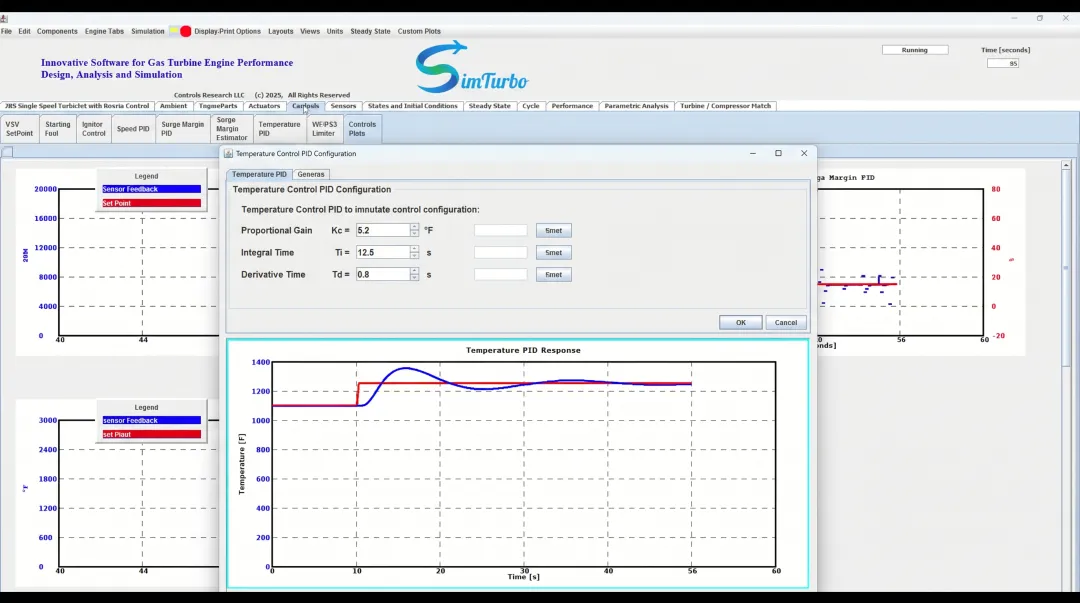Open the Units menu
Screen dimensions: 1080x603
pos(335,31)
